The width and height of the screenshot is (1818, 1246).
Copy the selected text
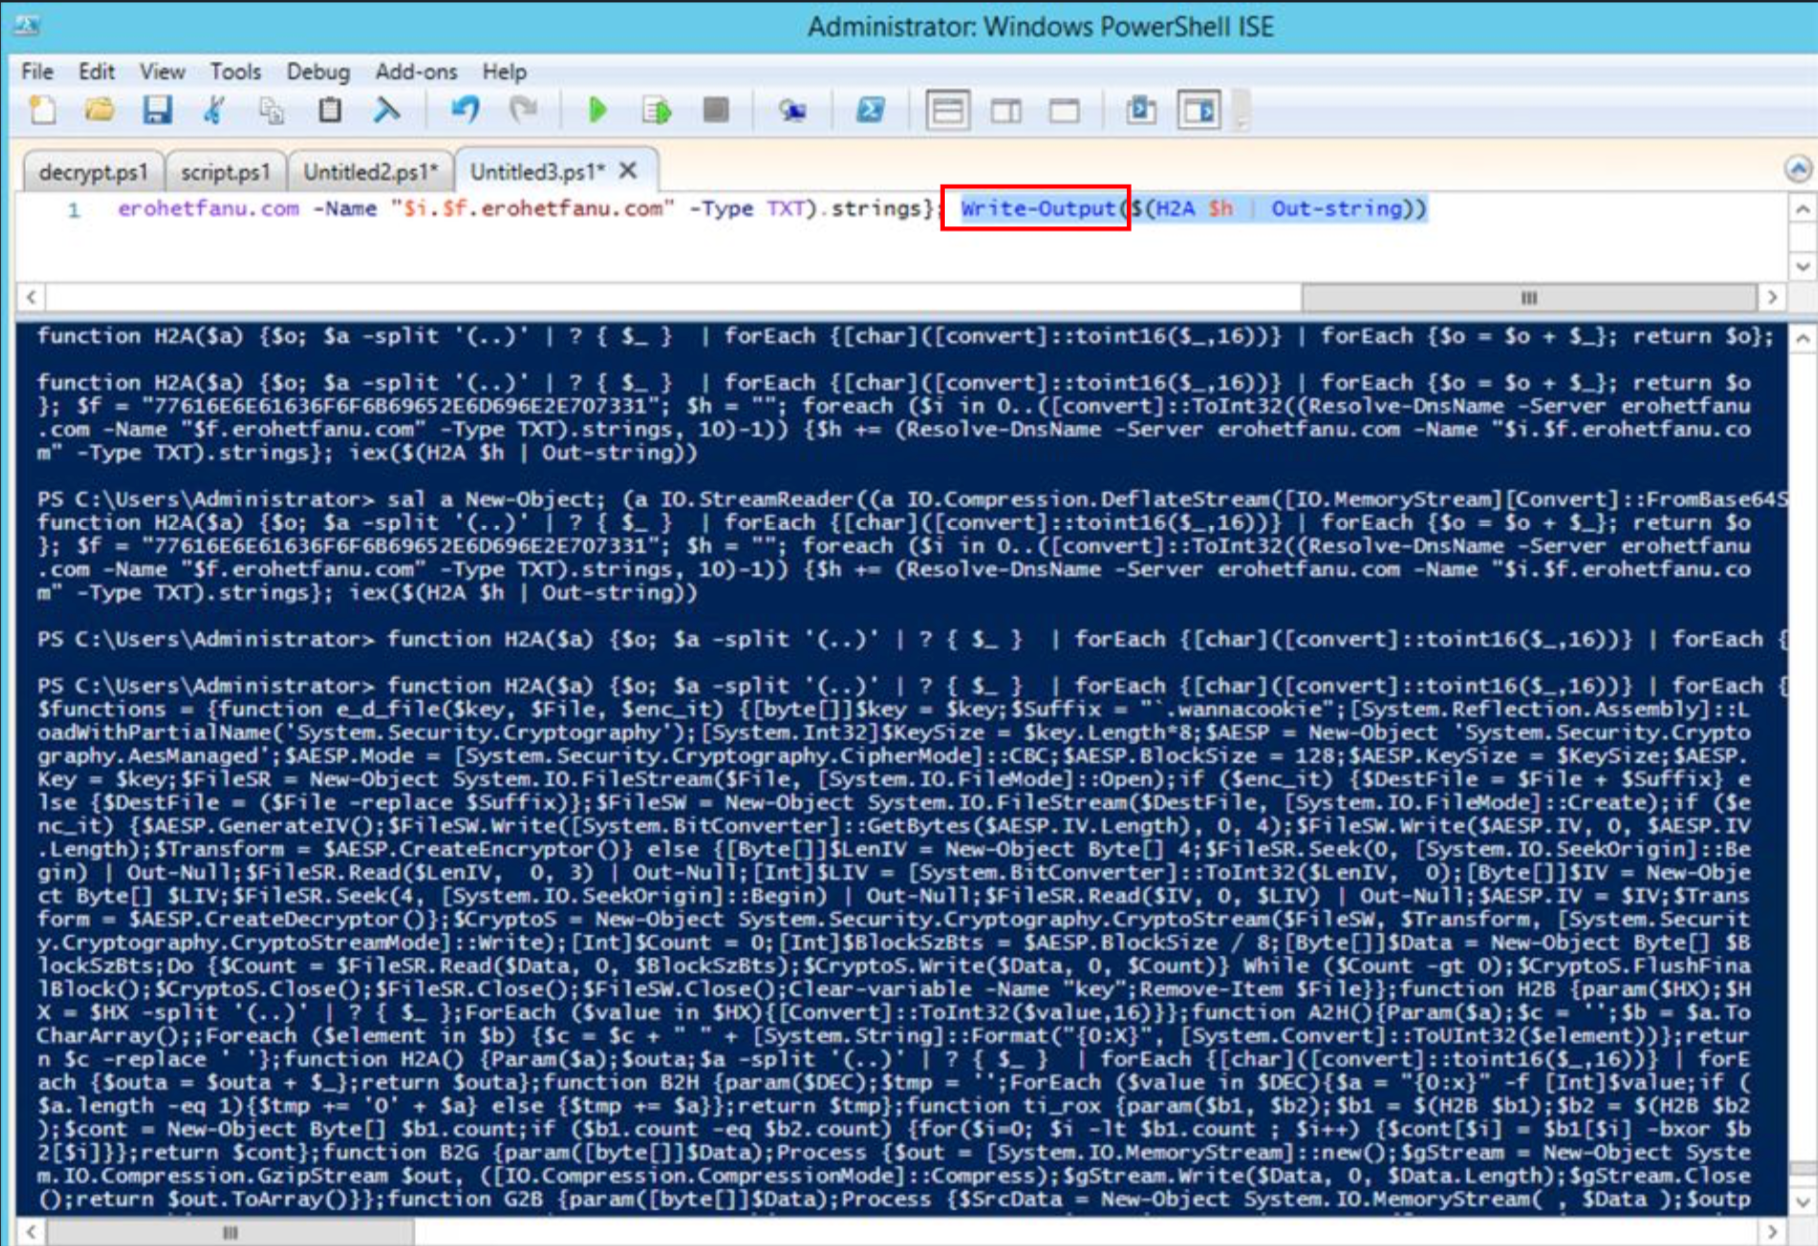(271, 110)
